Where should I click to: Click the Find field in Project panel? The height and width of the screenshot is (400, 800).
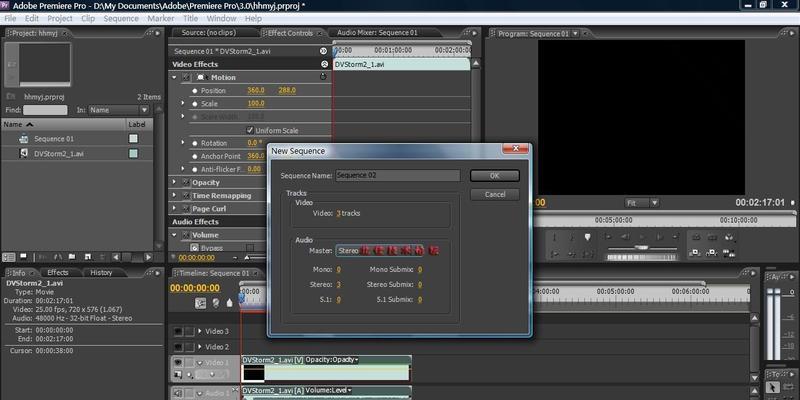[x=45, y=110]
